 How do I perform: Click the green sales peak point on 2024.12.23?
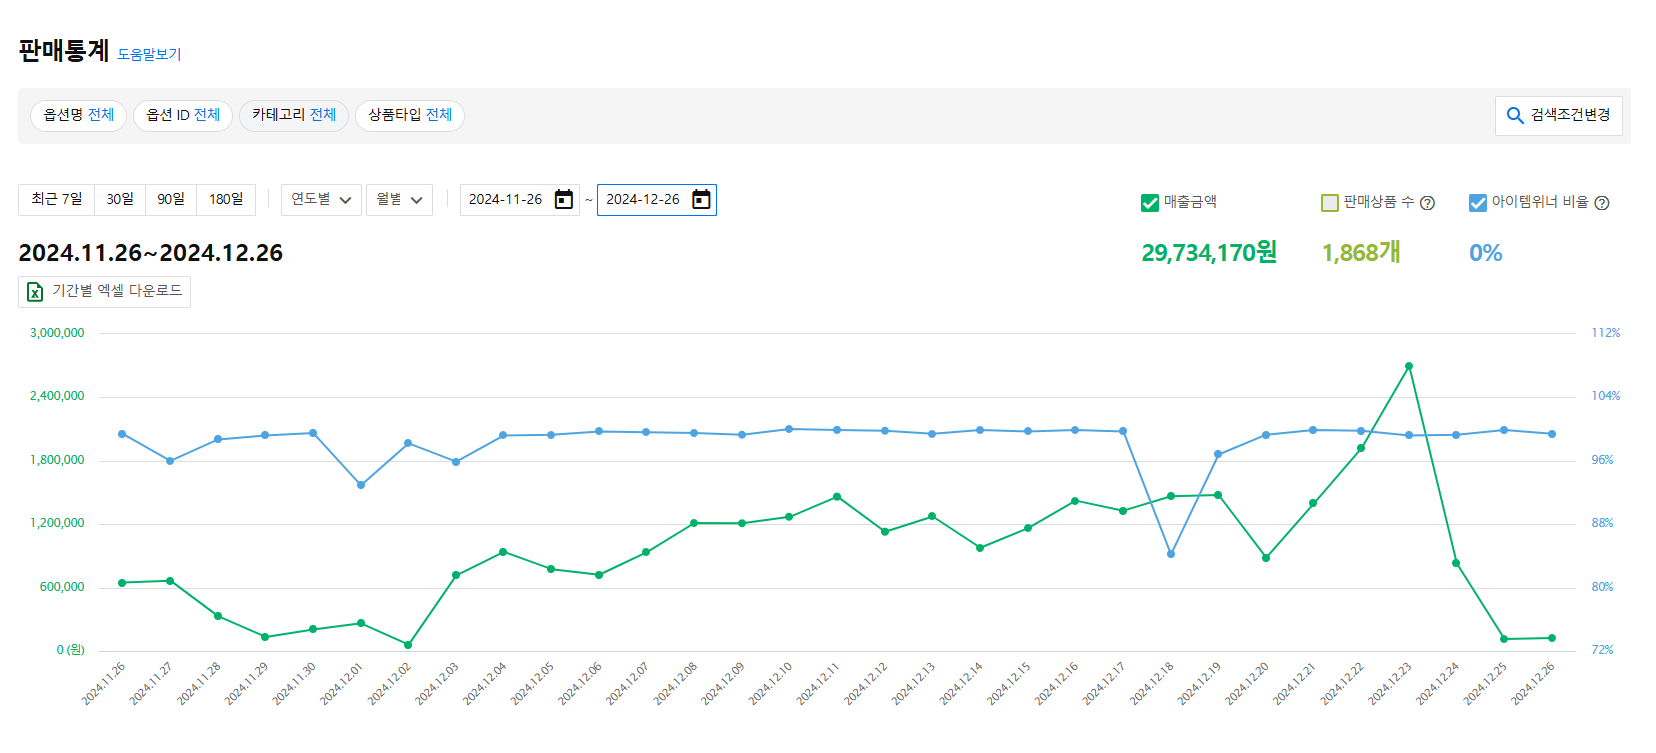(x=1408, y=366)
